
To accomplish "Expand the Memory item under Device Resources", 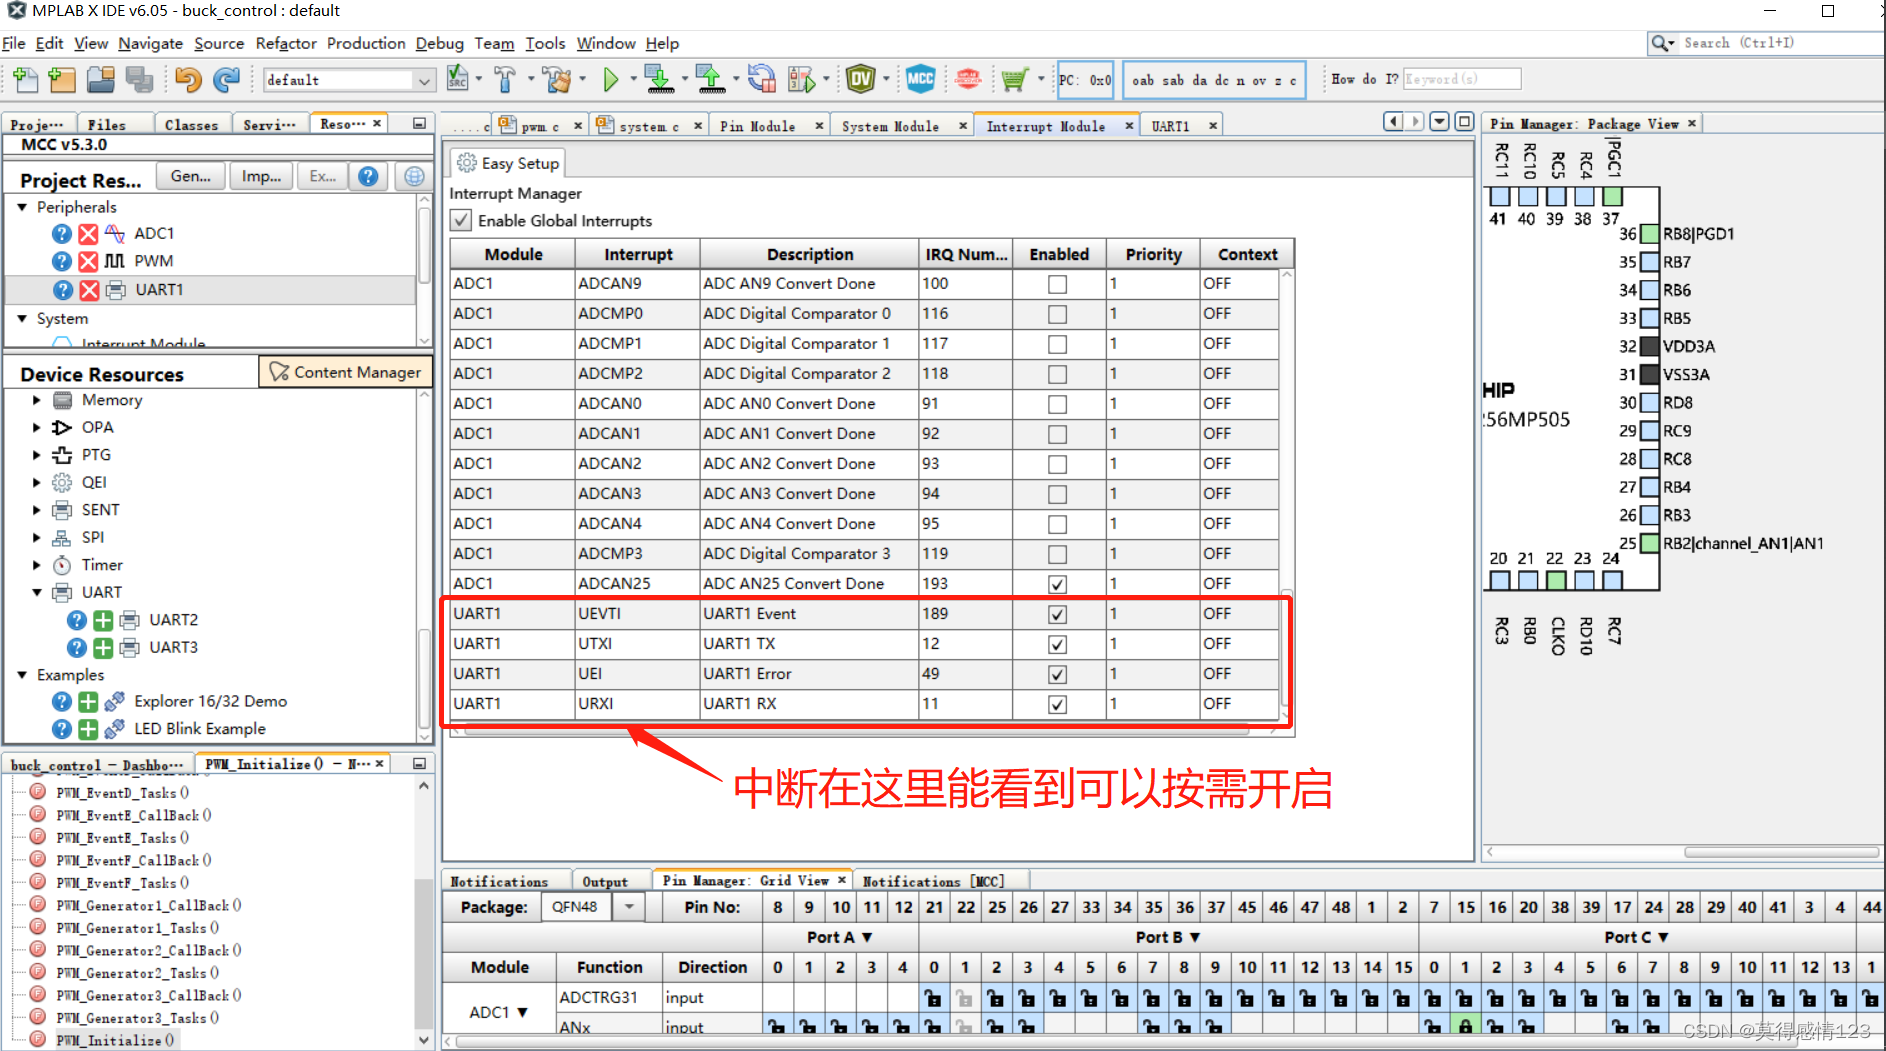I will tap(37, 400).
